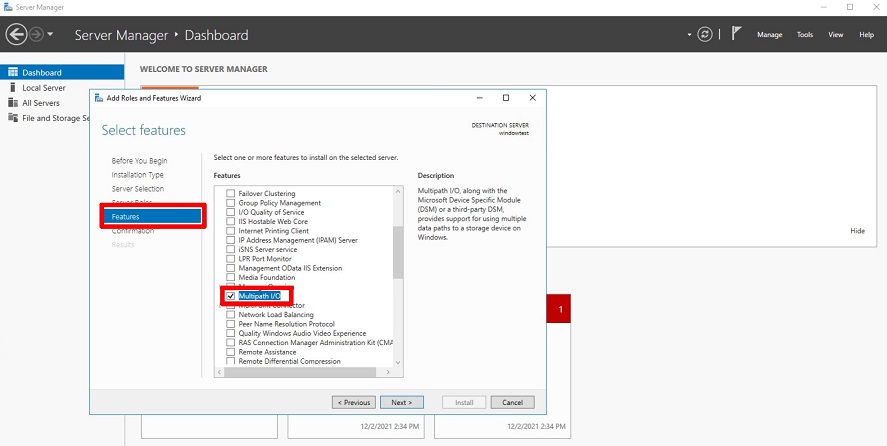Click the Local Server sidebar icon

pos(13,88)
